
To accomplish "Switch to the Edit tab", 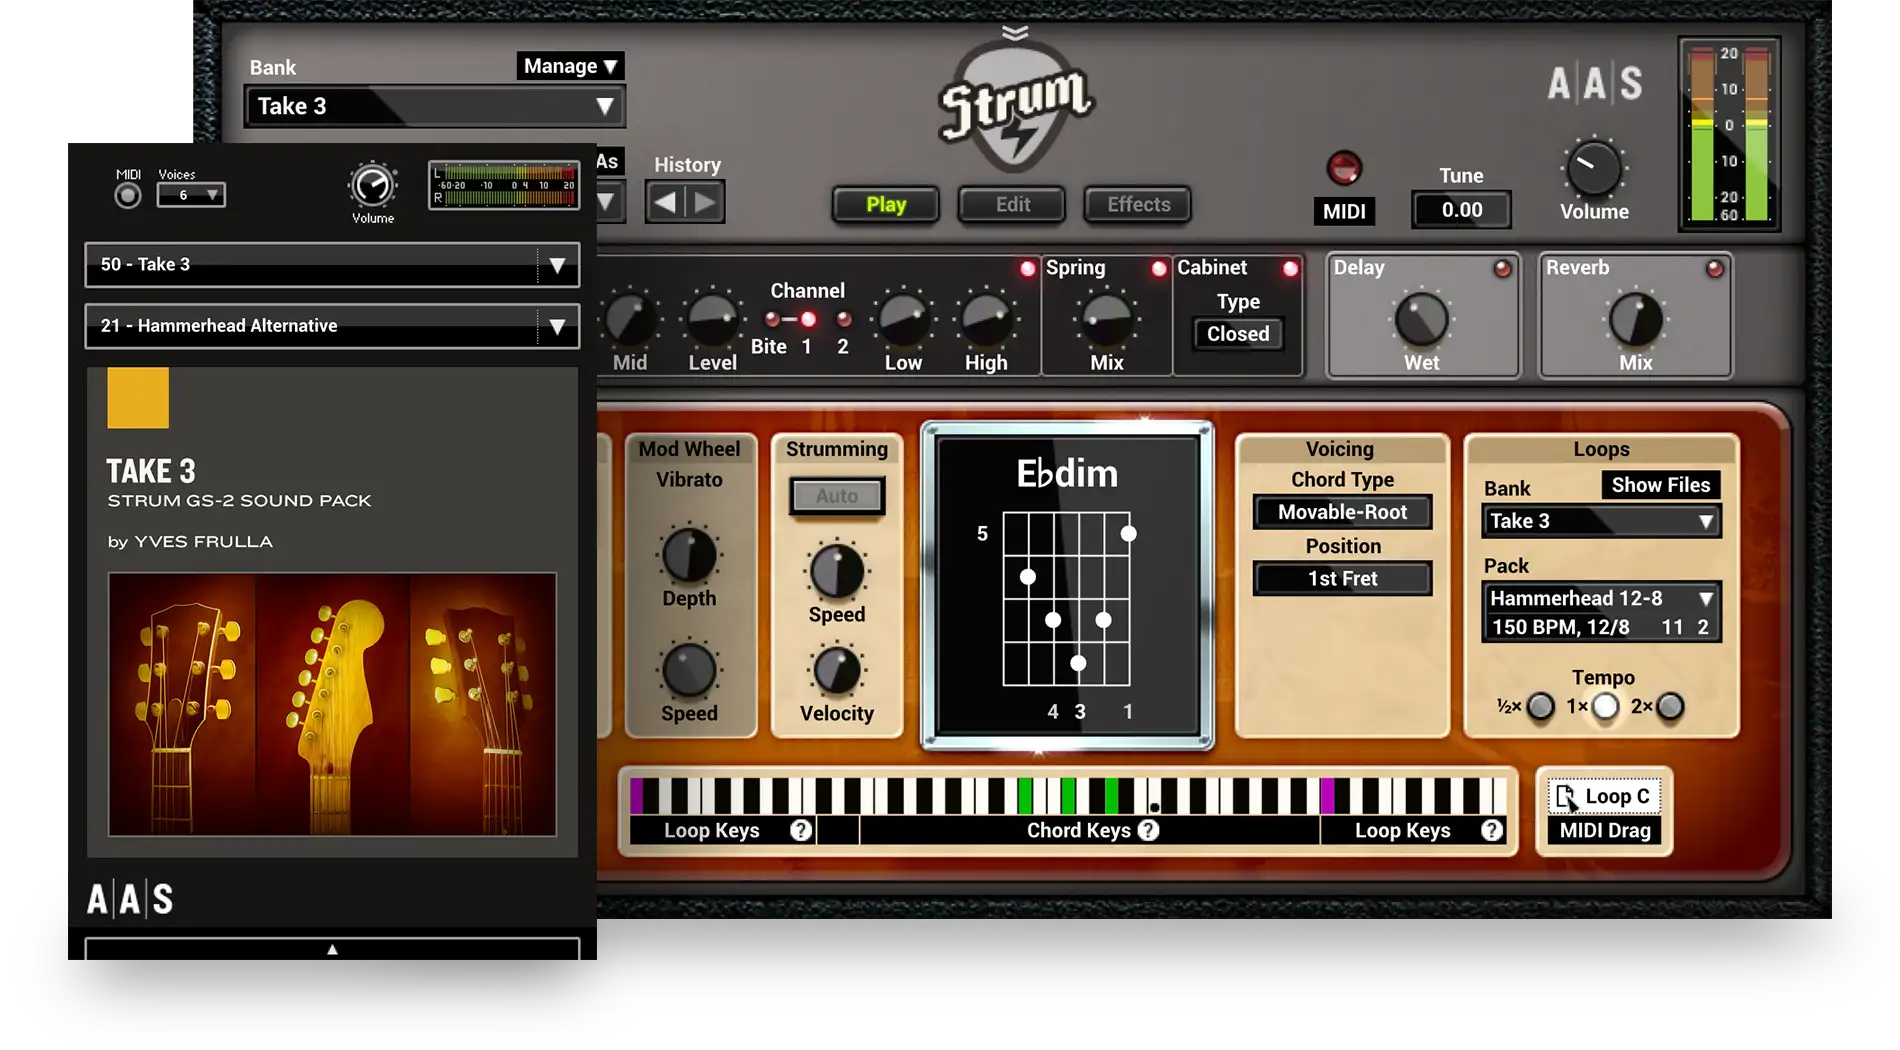I will pos(1012,205).
